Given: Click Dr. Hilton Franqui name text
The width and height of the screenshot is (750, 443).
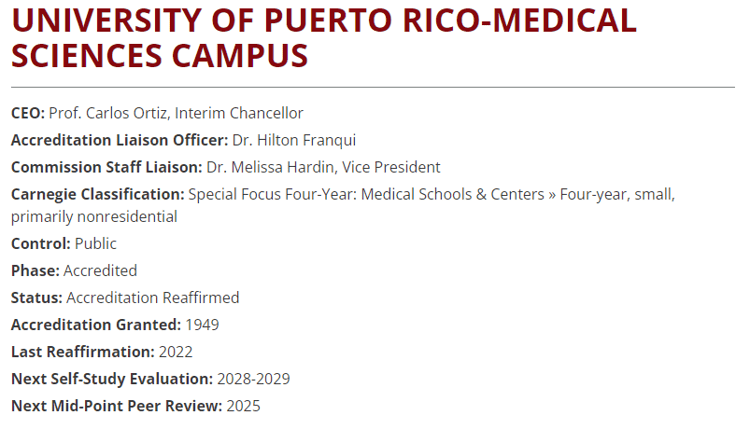Looking at the screenshot, I should click(294, 140).
